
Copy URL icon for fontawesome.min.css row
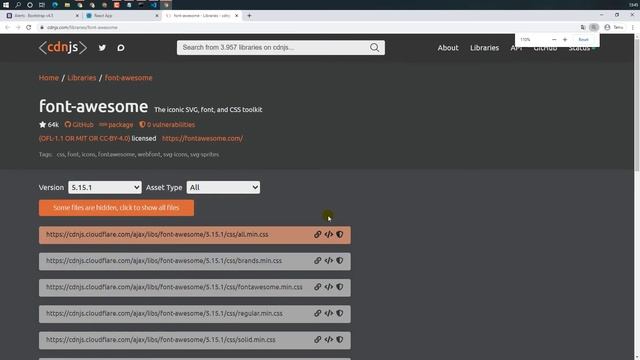click(318, 287)
